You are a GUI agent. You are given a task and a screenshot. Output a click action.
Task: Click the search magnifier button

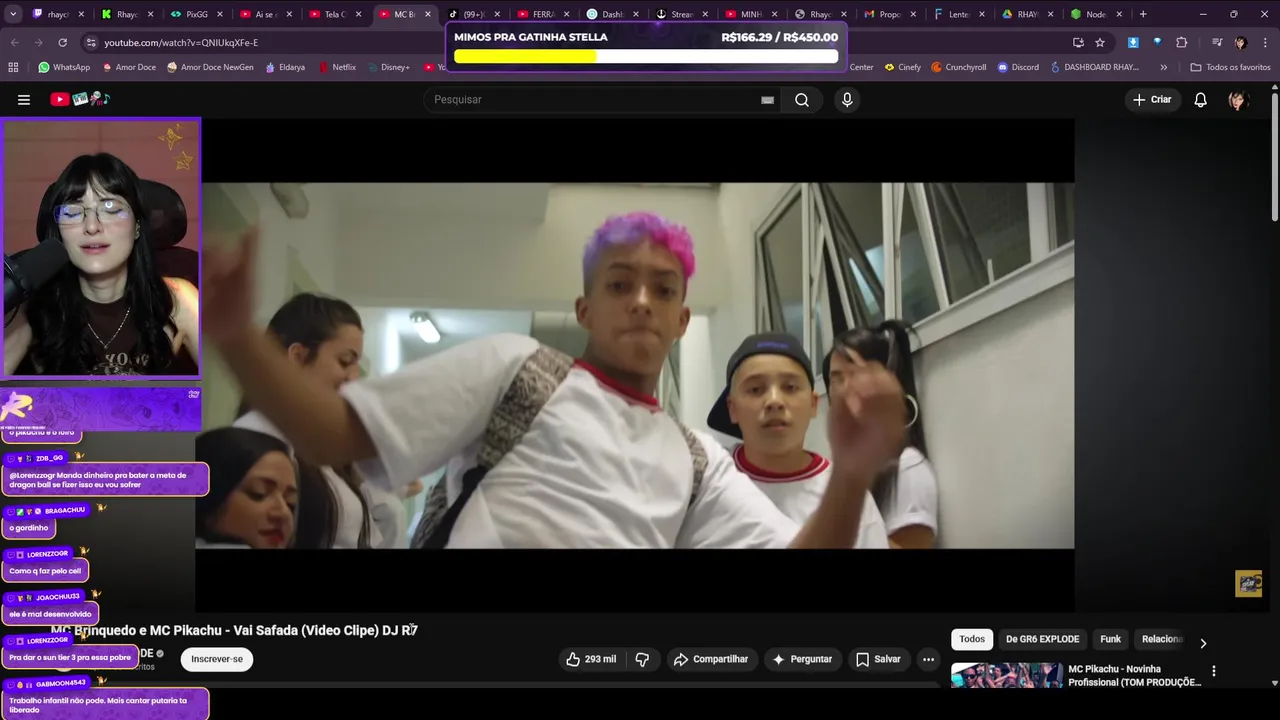pos(802,99)
